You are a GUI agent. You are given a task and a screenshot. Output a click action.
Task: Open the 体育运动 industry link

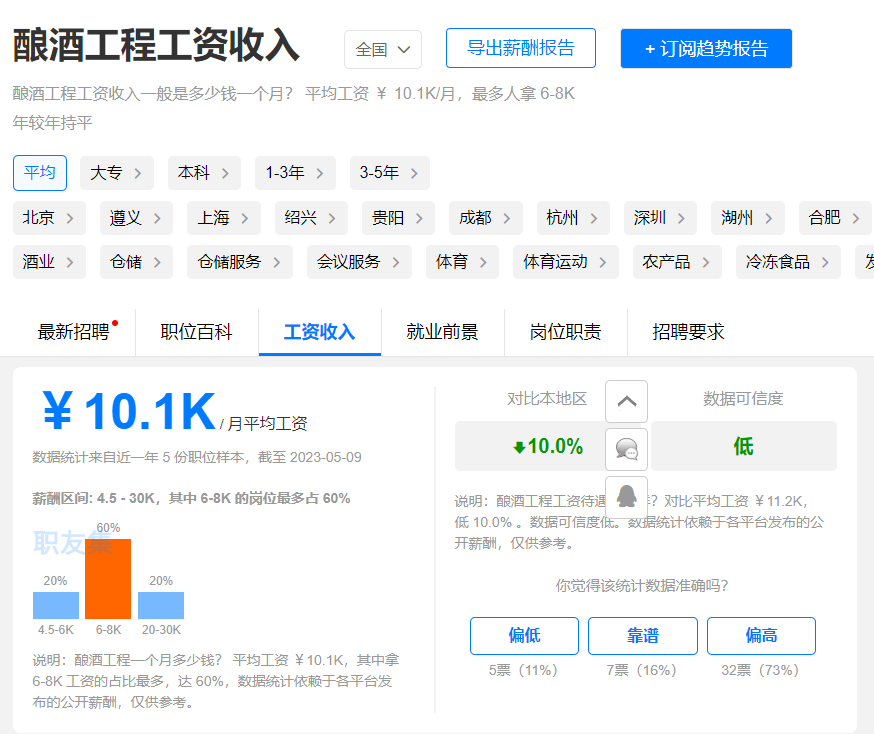click(x=566, y=262)
